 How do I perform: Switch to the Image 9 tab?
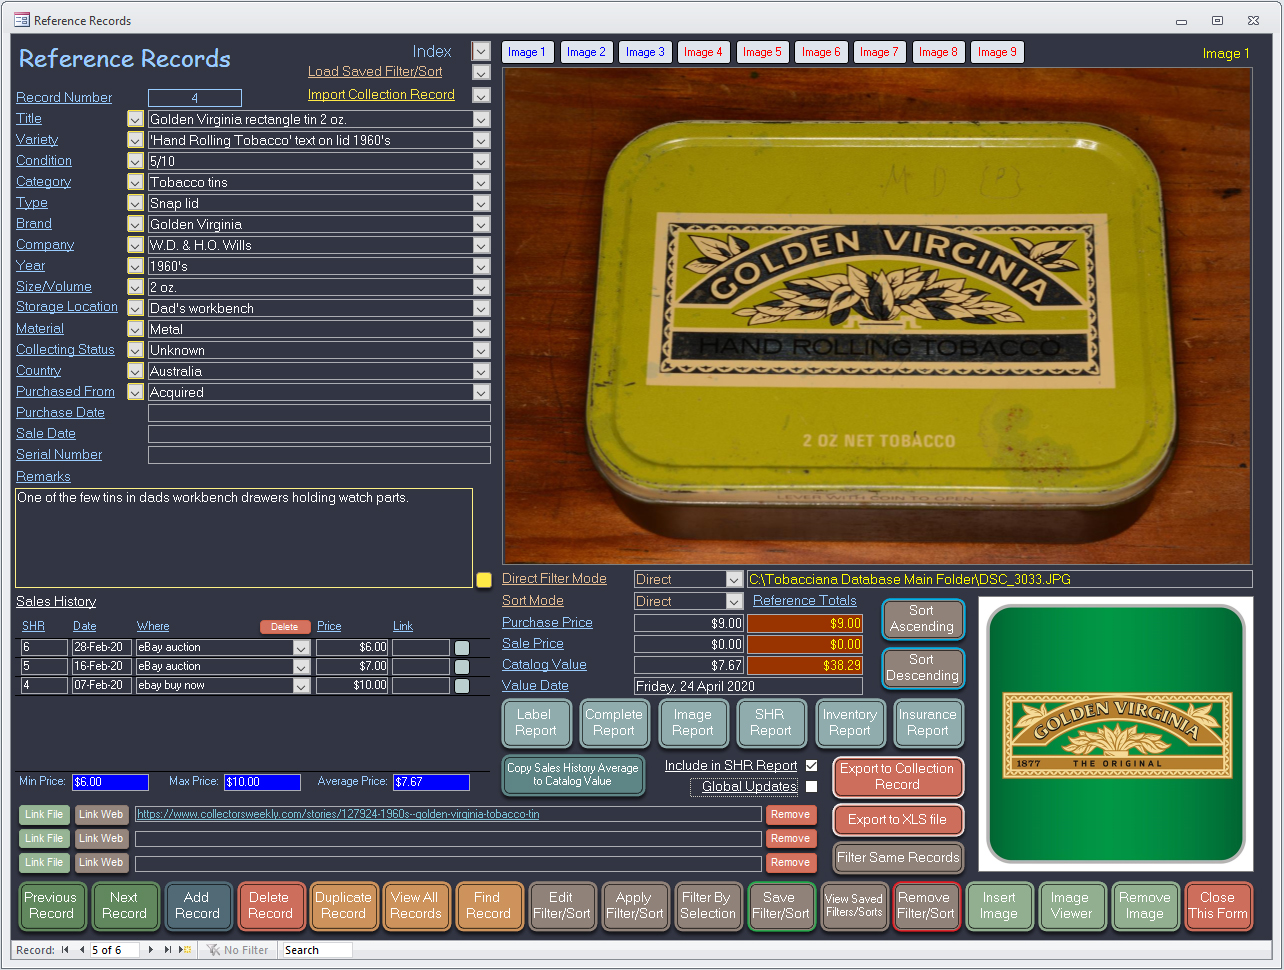[997, 52]
